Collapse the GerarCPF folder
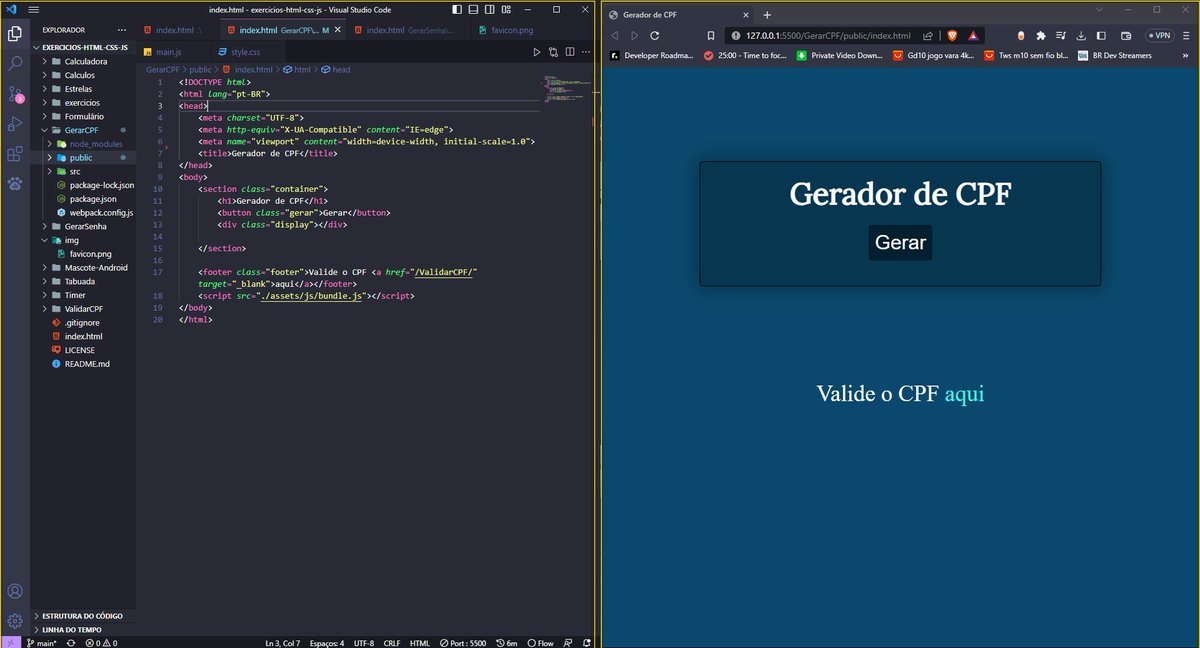Screen dimensions: 1200x648 point(81,130)
